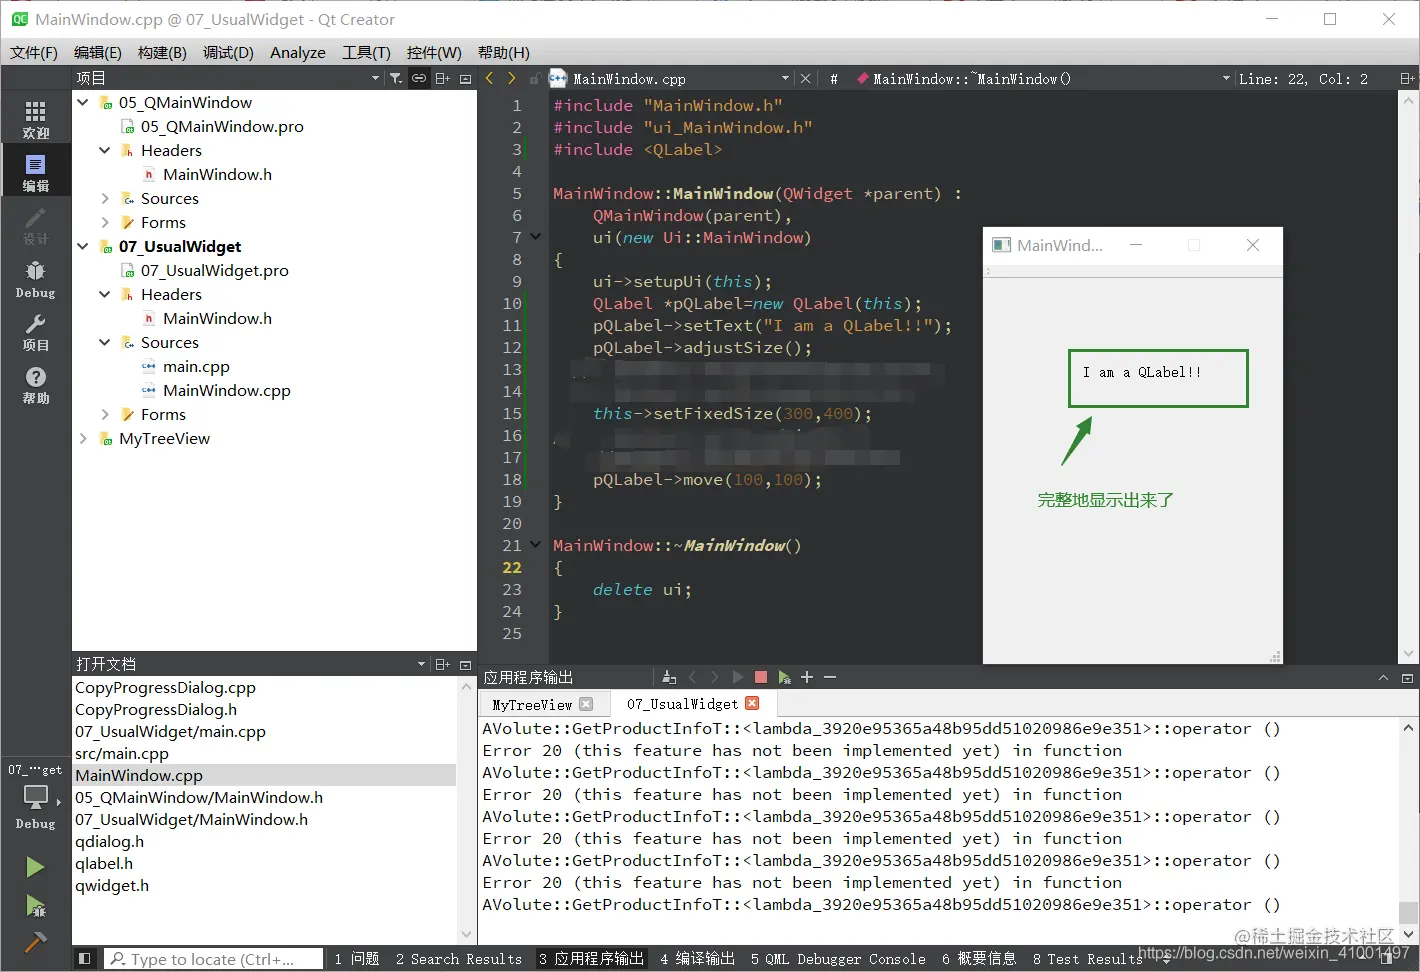Viewport: 1420px width, 972px height.
Task: Attach debugger to running application
Action: pyautogui.click(x=784, y=677)
